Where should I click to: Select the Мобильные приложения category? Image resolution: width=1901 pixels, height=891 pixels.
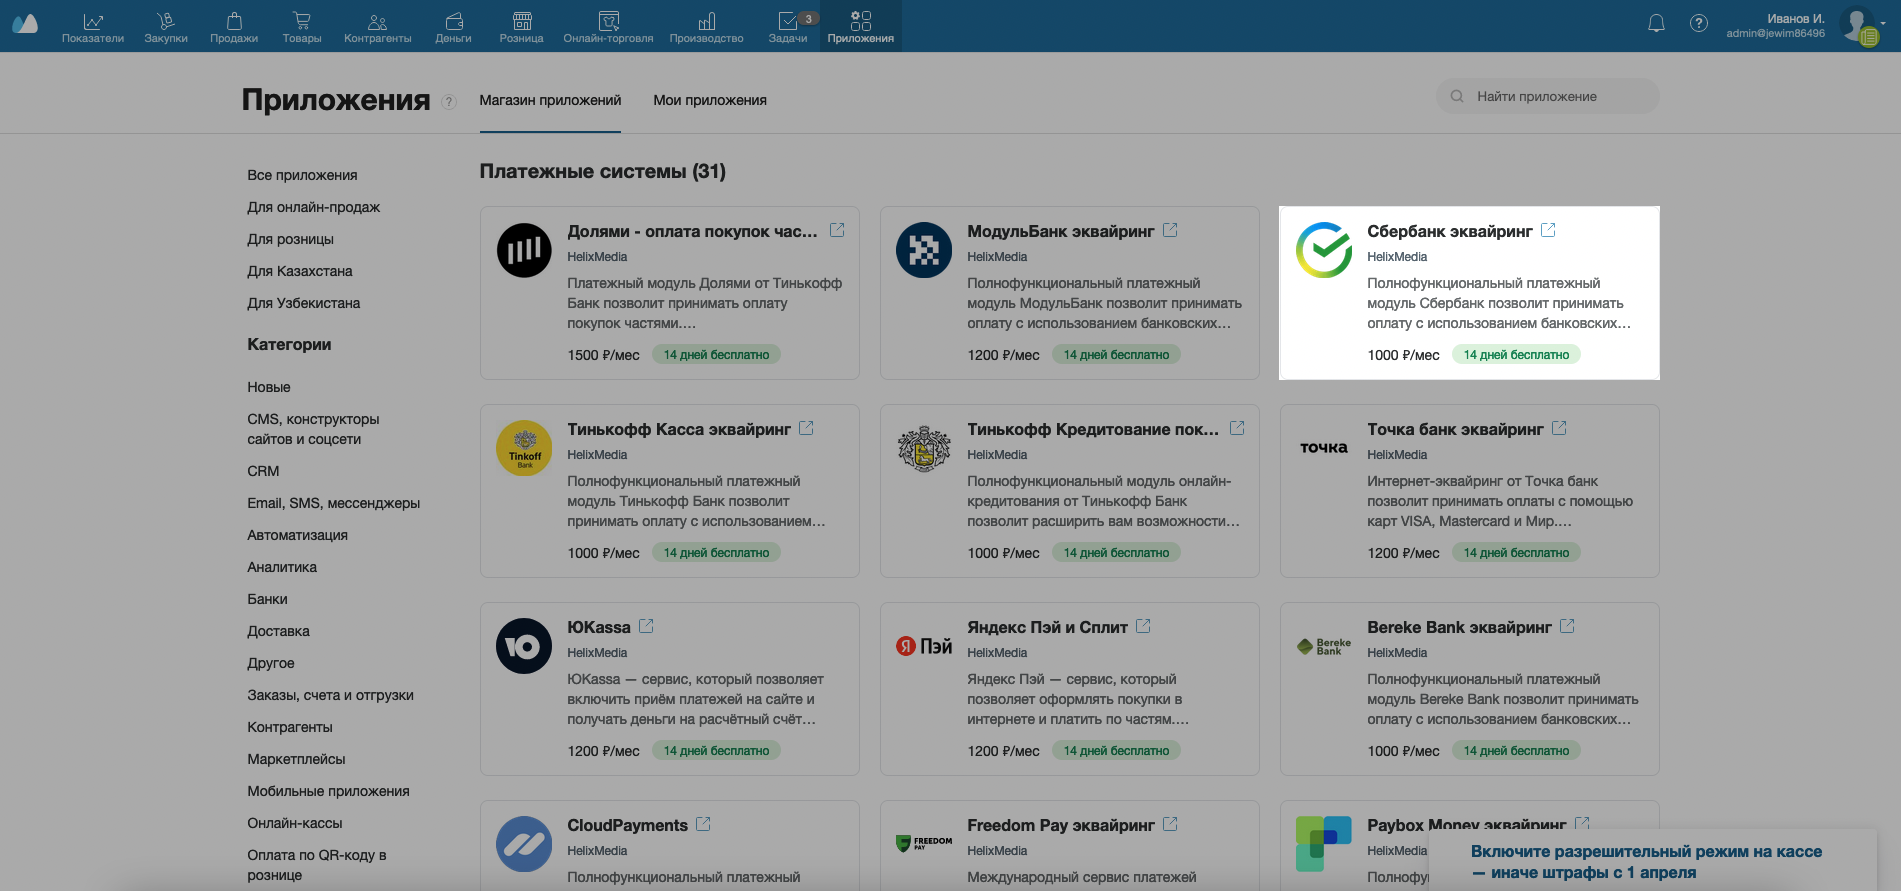329,791
